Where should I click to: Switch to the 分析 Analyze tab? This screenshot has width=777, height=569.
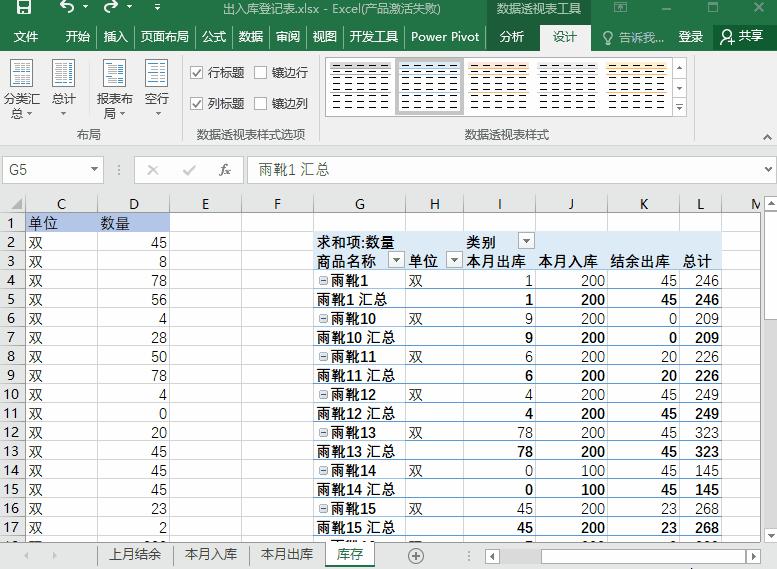[511, 37]
